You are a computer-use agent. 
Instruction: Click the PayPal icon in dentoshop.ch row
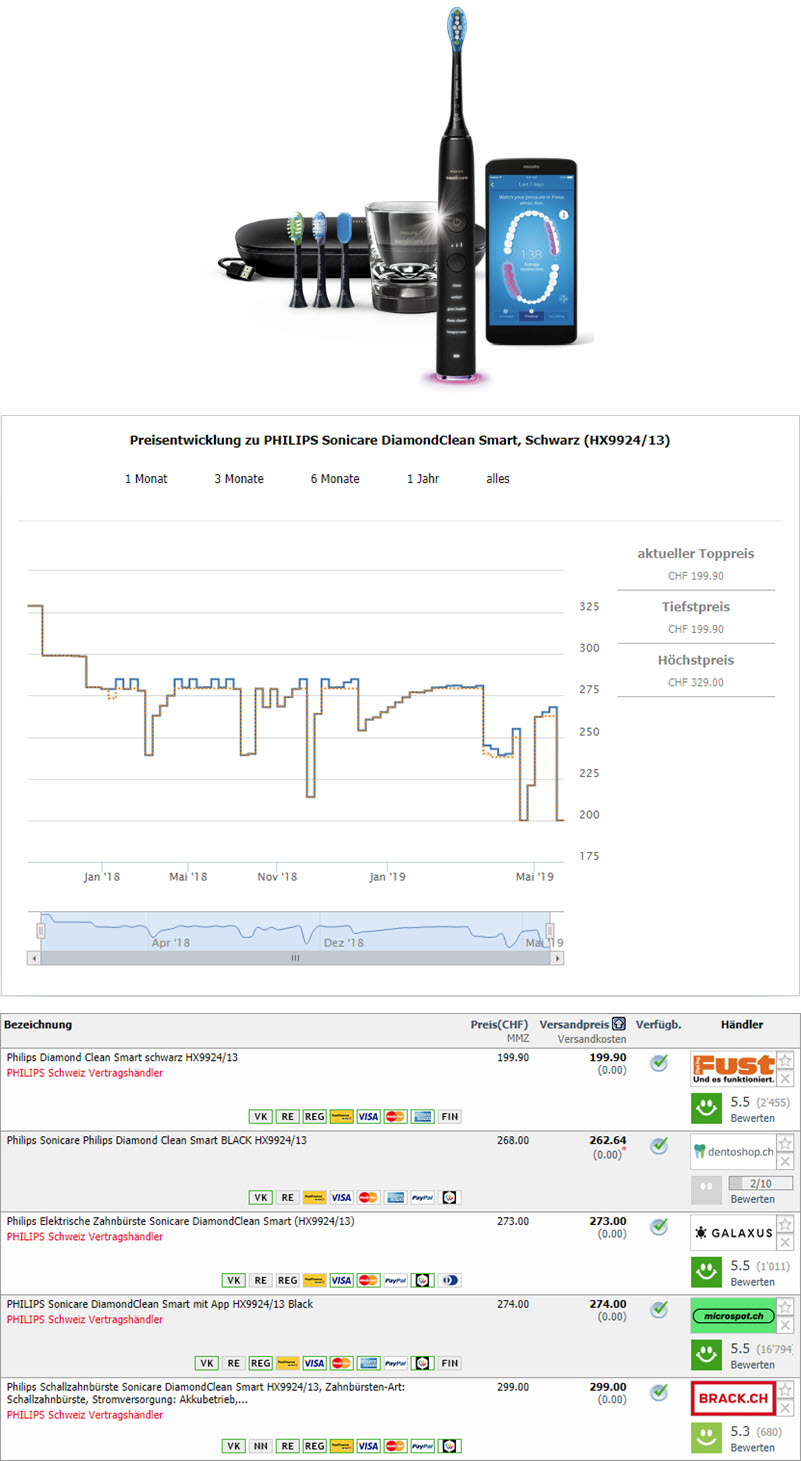coord(422,1198)
